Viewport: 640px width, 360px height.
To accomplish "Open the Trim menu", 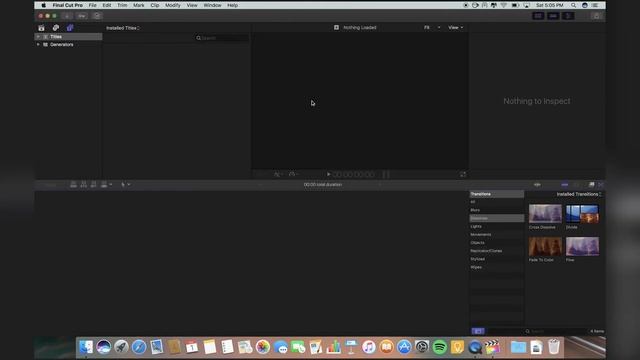I will click(122, 5).
